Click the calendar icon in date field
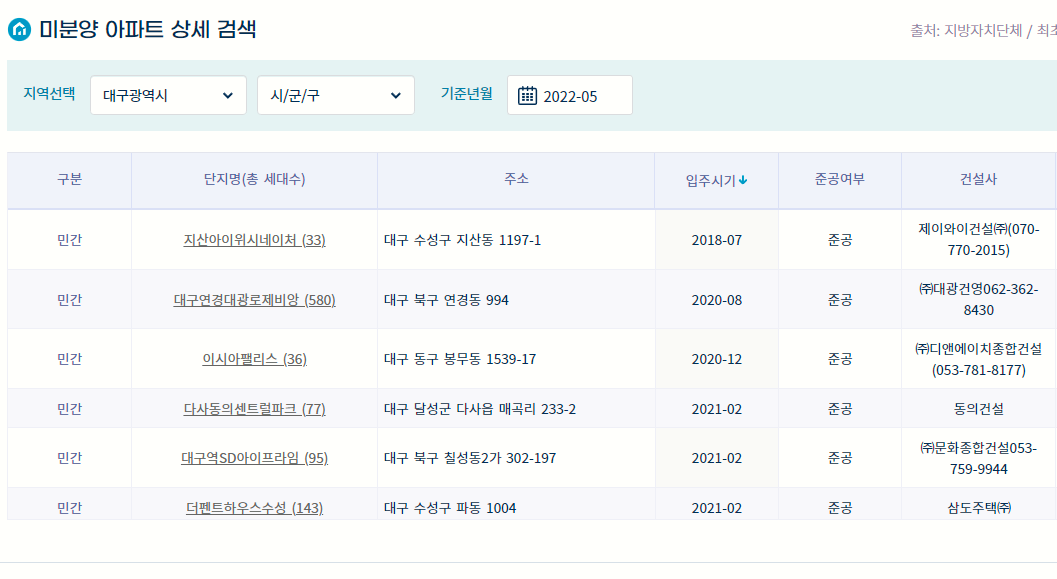 [x=527, y=96]
